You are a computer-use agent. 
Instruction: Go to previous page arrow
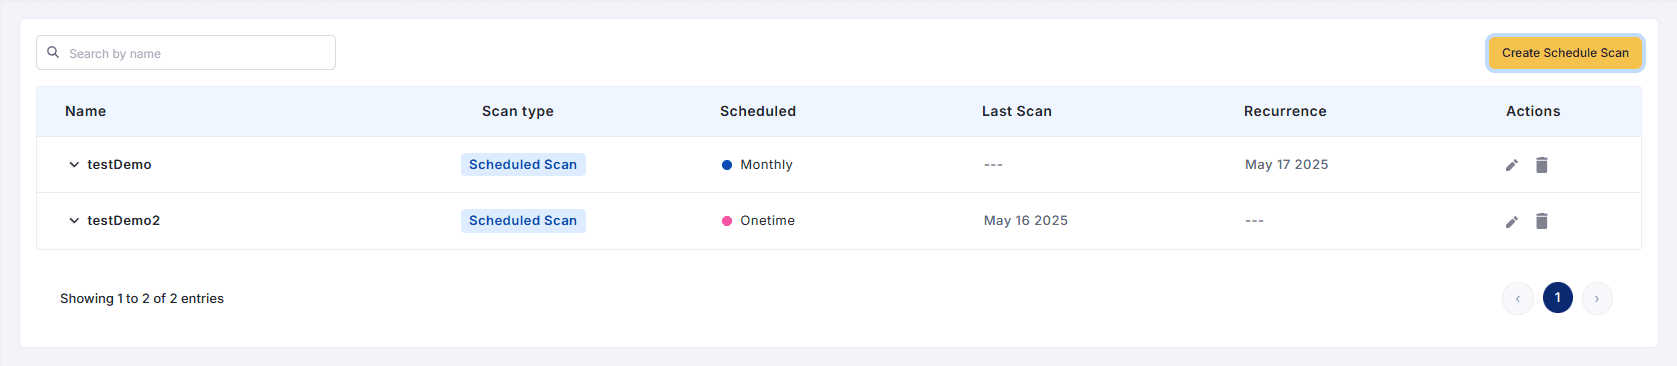click(1518, 298)
